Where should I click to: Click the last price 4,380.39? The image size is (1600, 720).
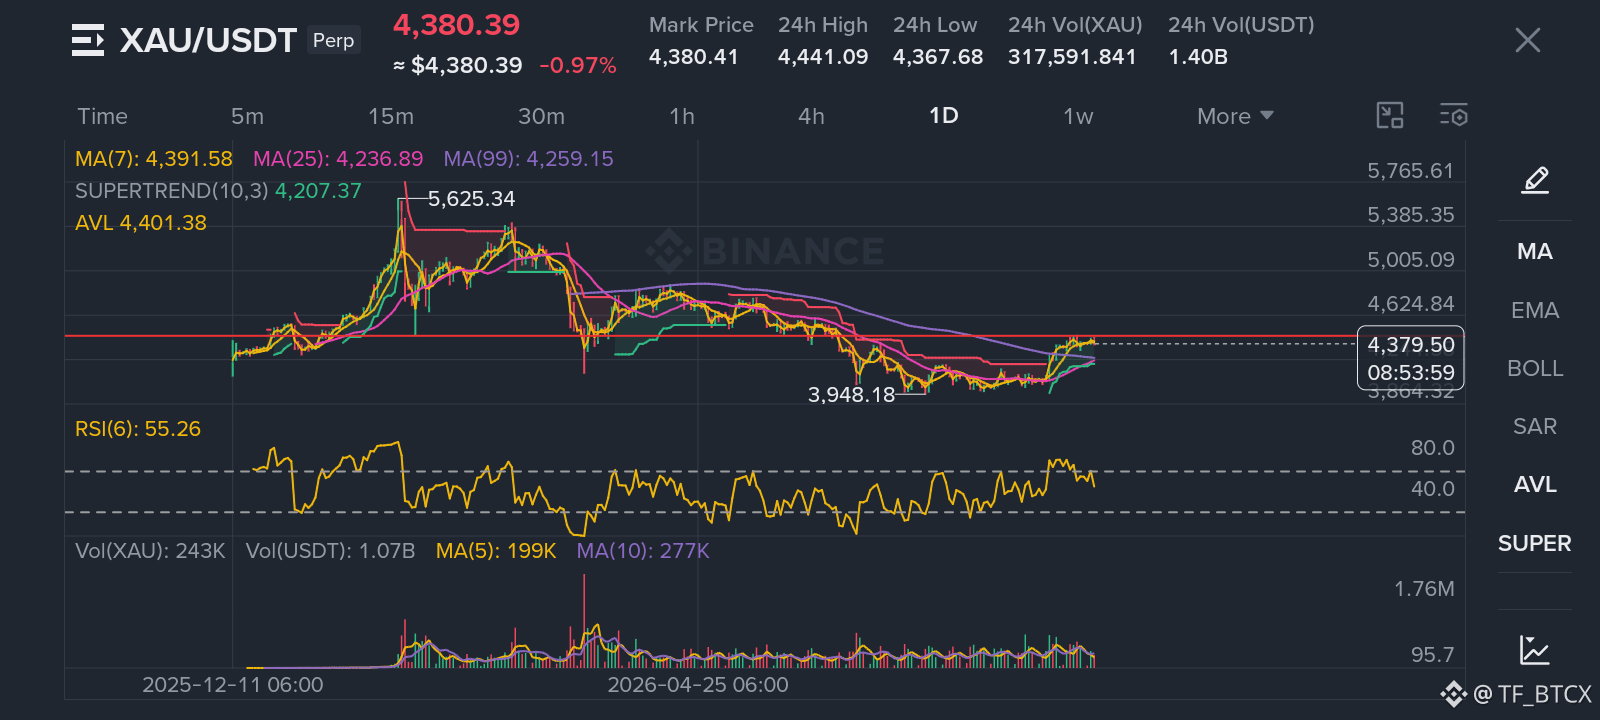pos(456,25)
